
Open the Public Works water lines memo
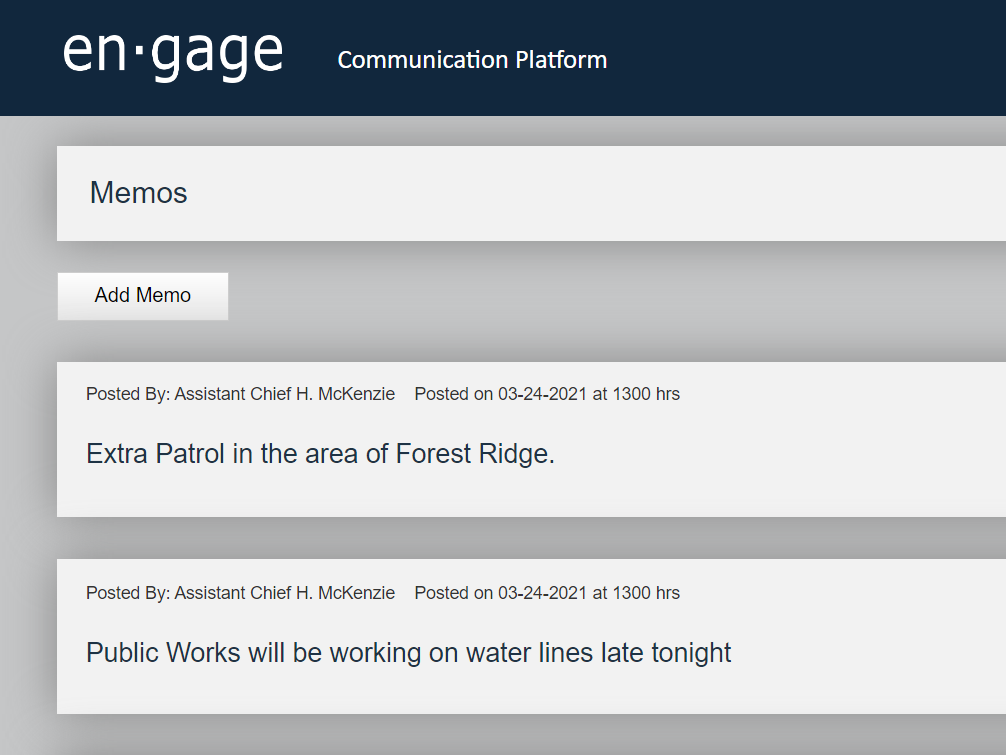[408, 653]
